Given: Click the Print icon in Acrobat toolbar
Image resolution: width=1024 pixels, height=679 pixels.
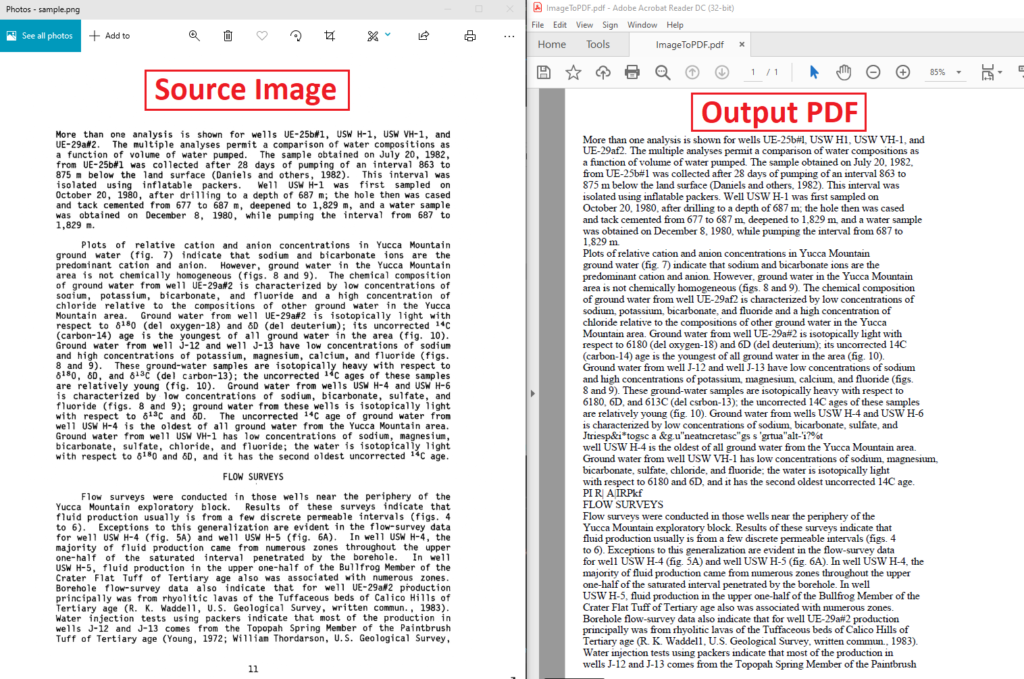Looking at the screenshot, I should (x=631, y=71).
